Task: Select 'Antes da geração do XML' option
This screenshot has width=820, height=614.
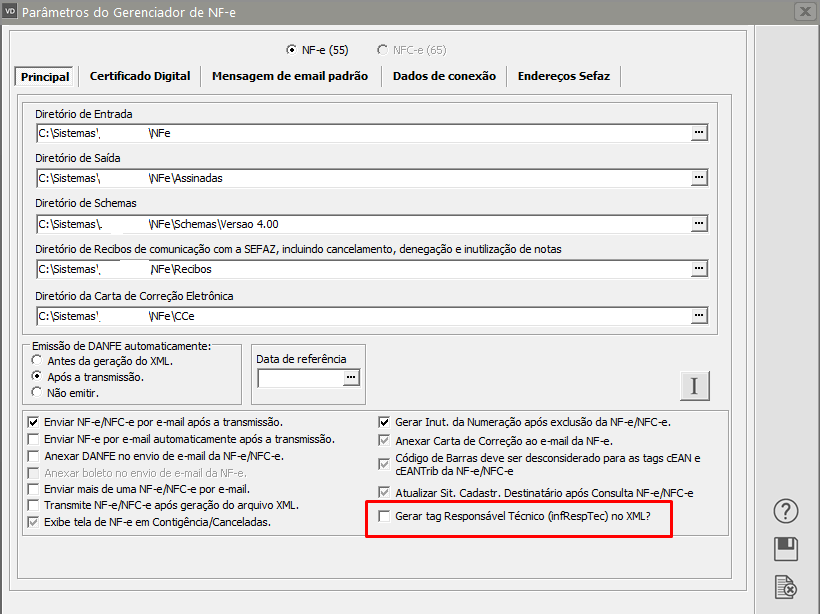Action: tap(38, 360)
